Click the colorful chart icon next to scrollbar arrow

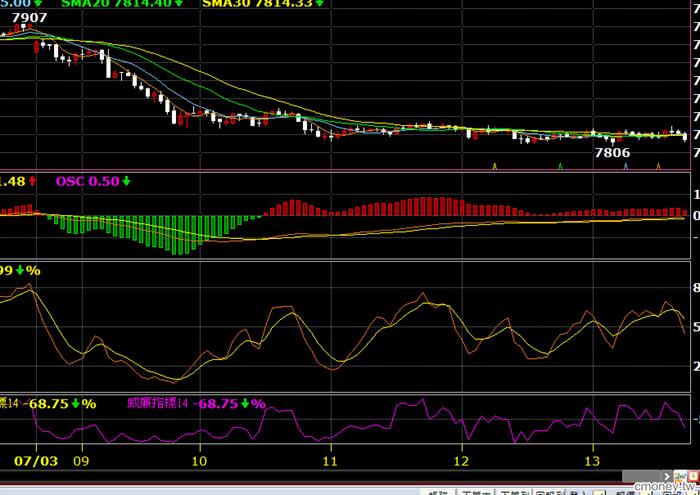pos(680,477)
